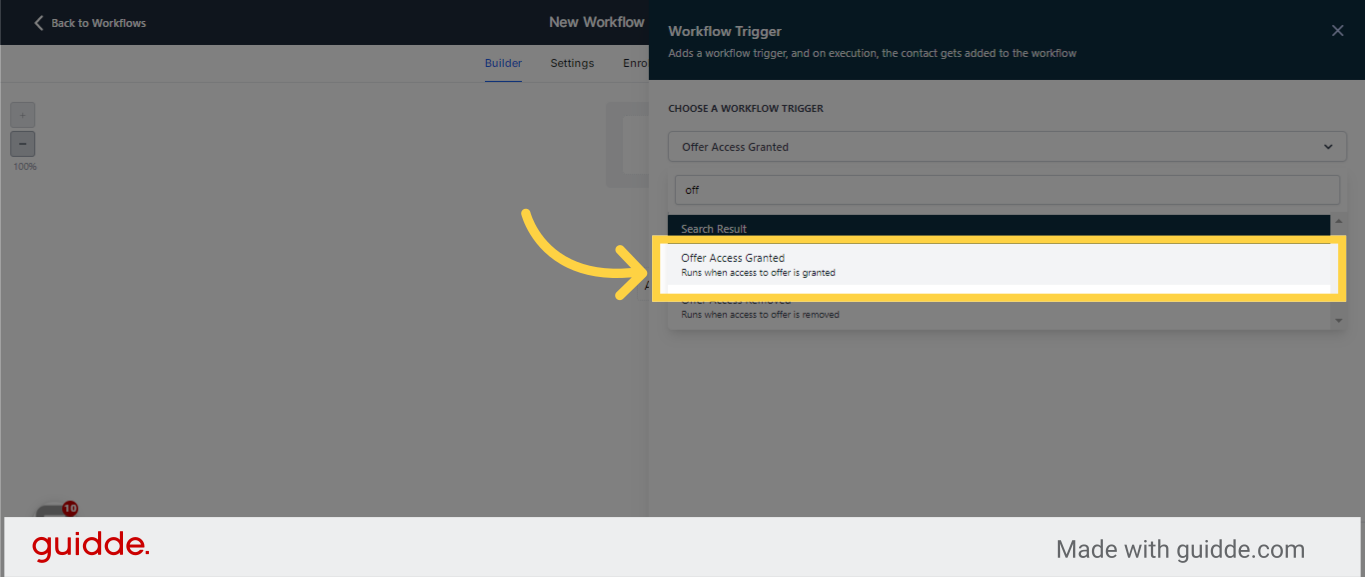The height and width of the screenshot is (577, 1365).
Task: Open the chat widget with 10 badge
Action: click(55, 511)
